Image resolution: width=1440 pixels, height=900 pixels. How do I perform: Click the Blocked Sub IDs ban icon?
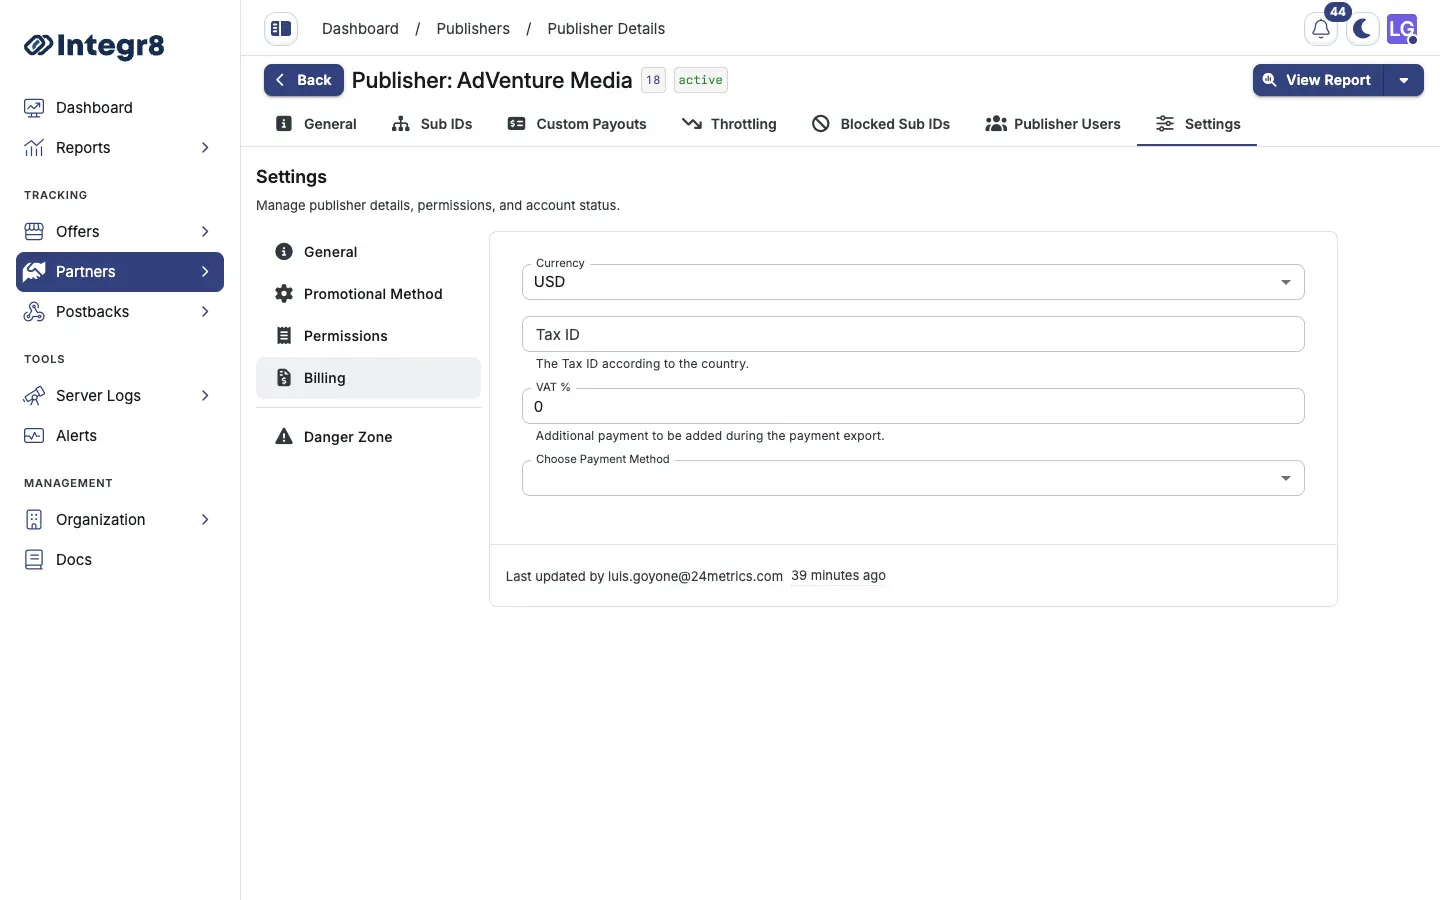click(x=821, y=124)
